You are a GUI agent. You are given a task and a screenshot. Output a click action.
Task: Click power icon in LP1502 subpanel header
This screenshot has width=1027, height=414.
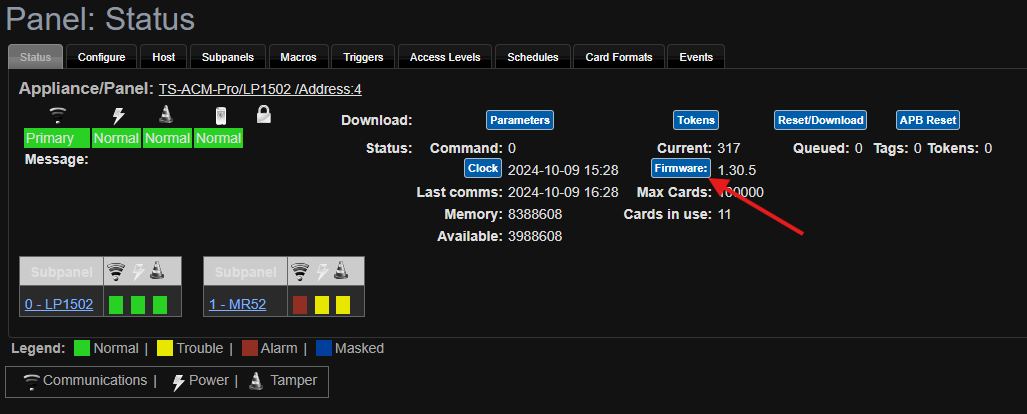pos(138,271)
